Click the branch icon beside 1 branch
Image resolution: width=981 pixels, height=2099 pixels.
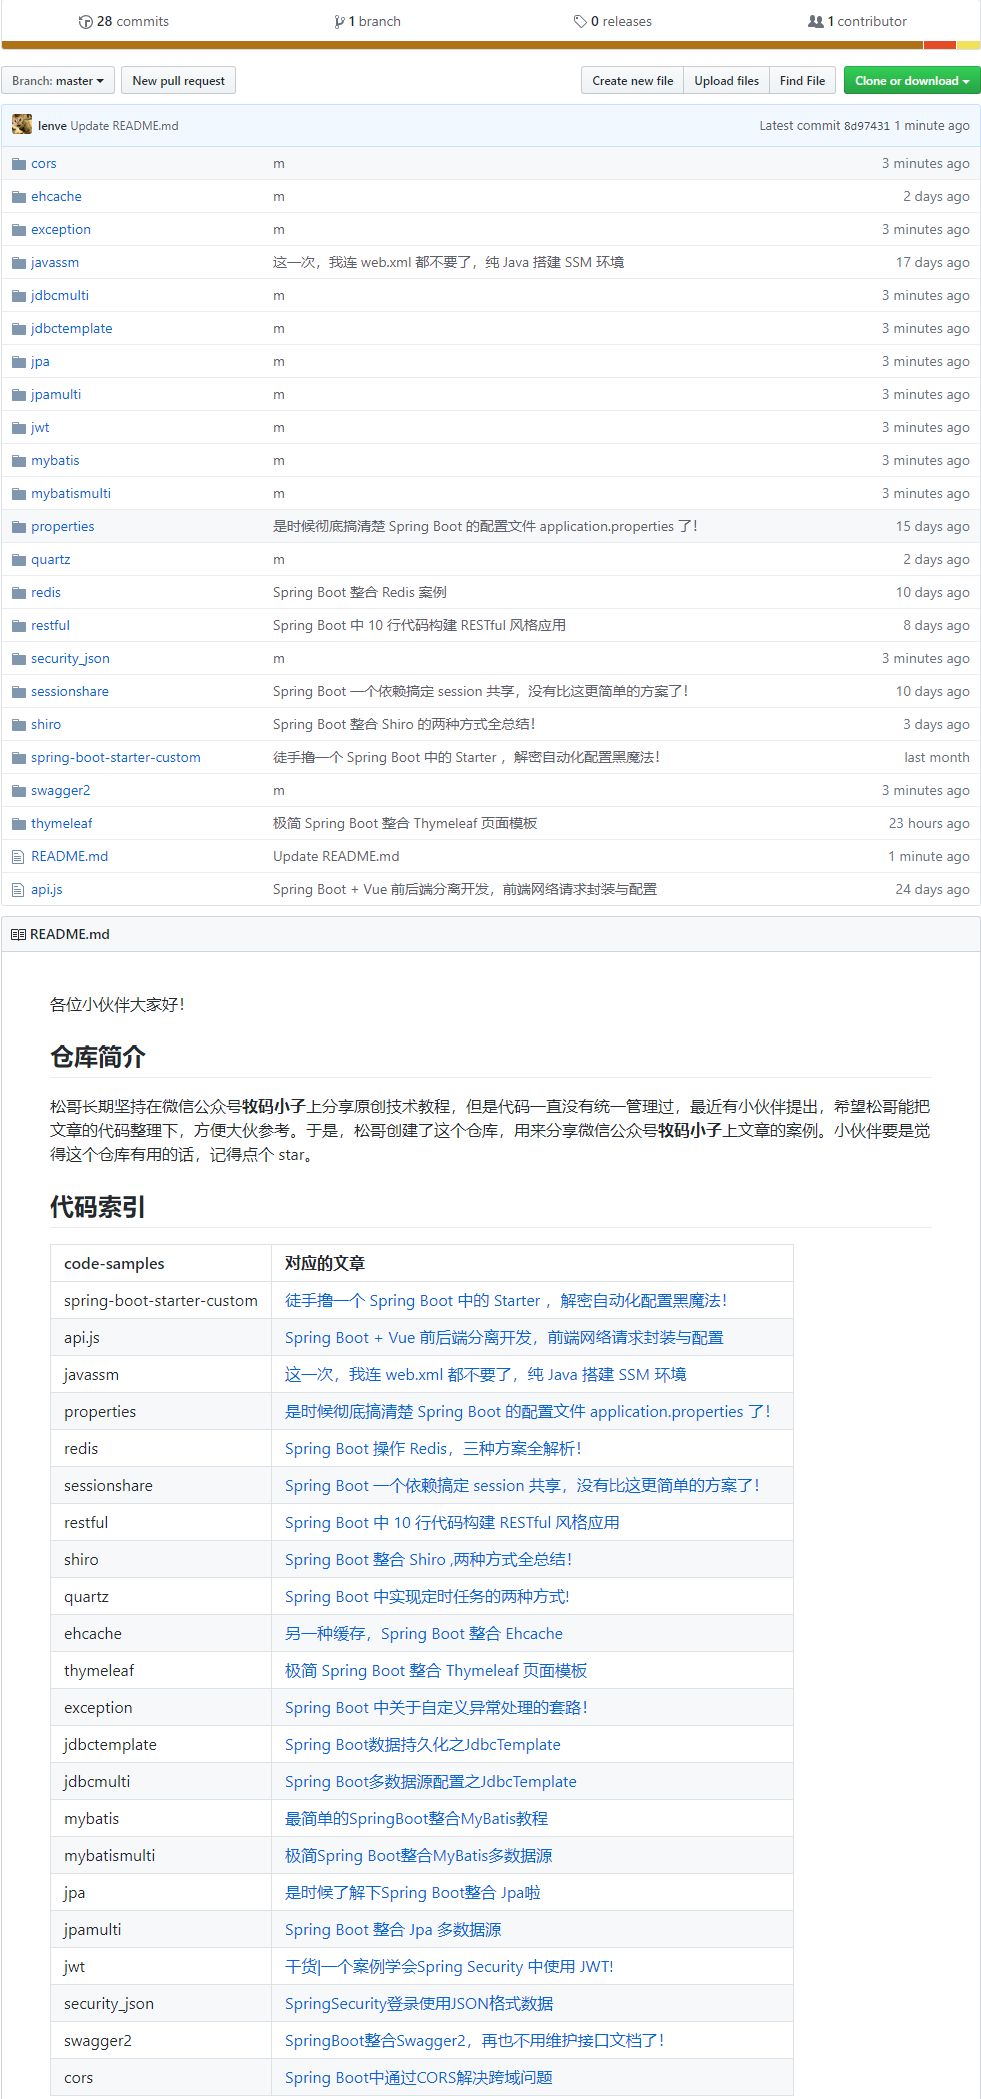point(340,22)
